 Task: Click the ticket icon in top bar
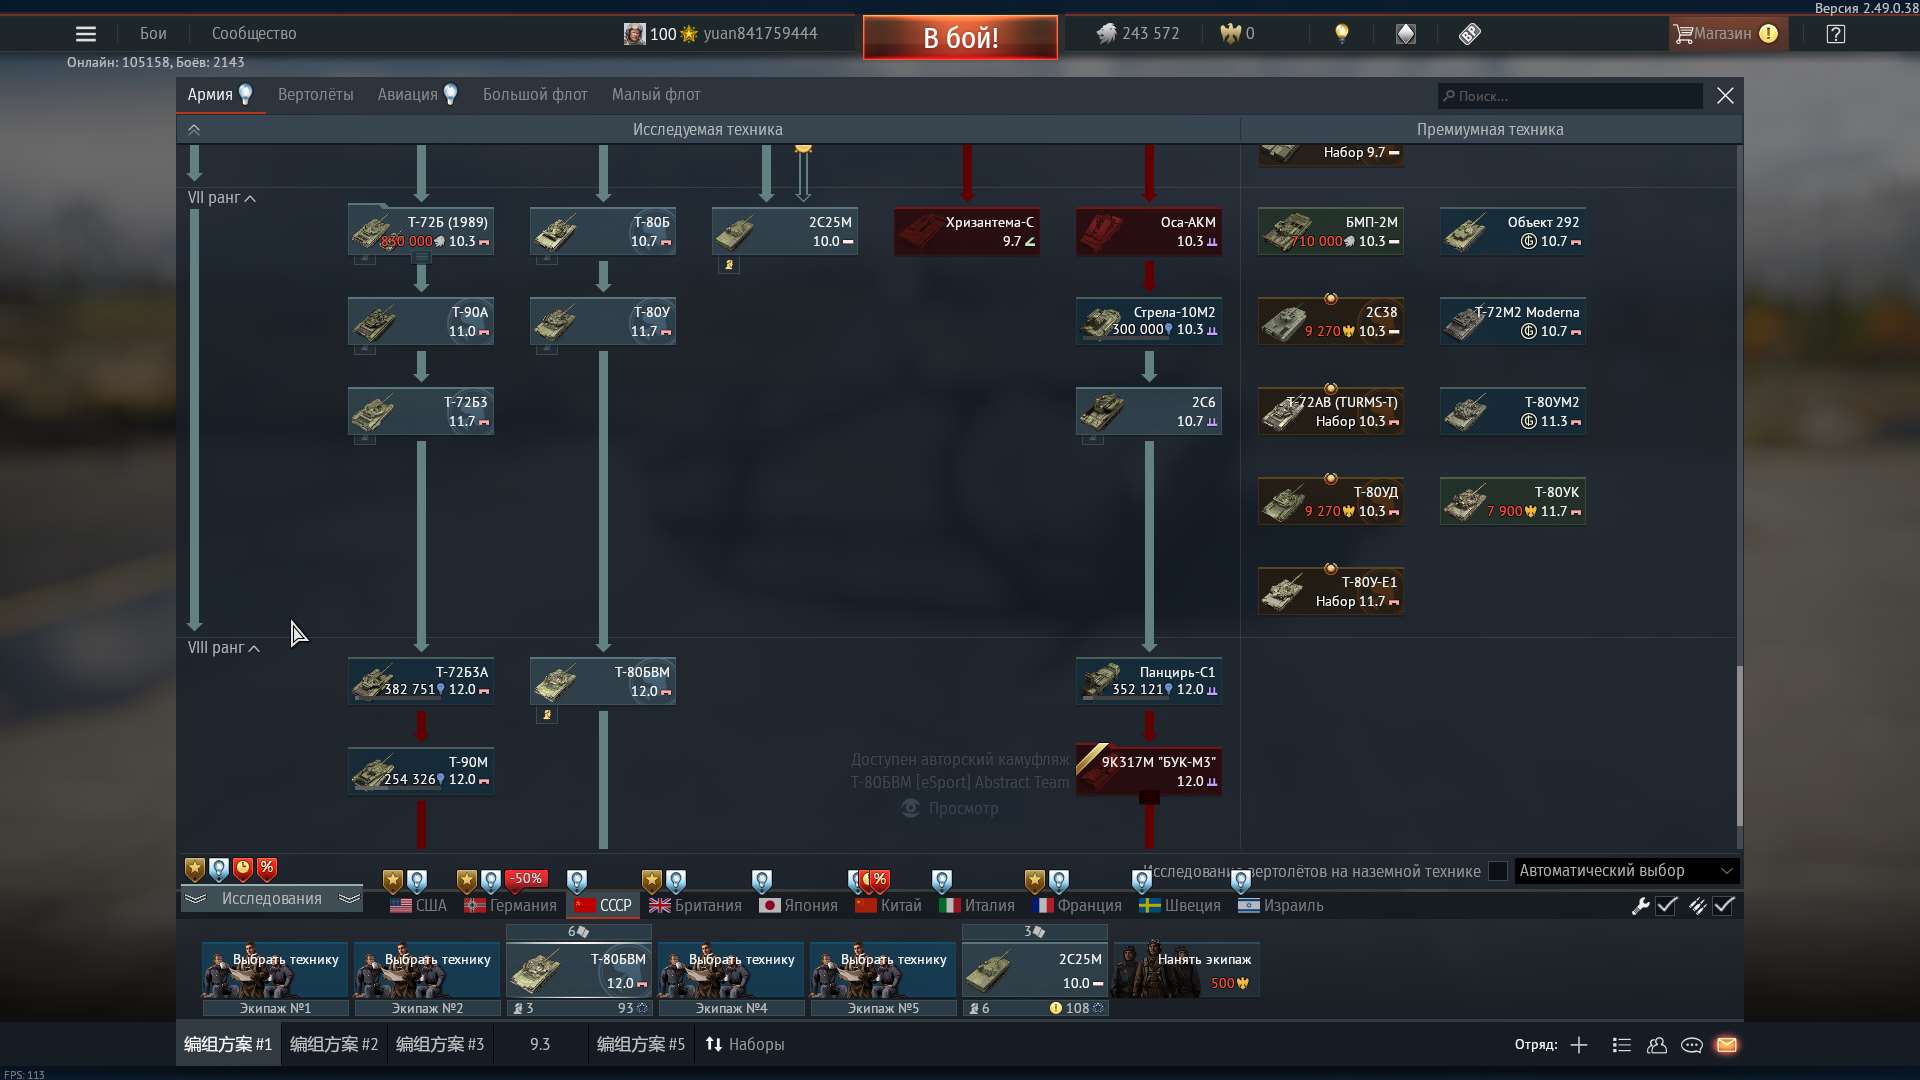point(1469,34)
